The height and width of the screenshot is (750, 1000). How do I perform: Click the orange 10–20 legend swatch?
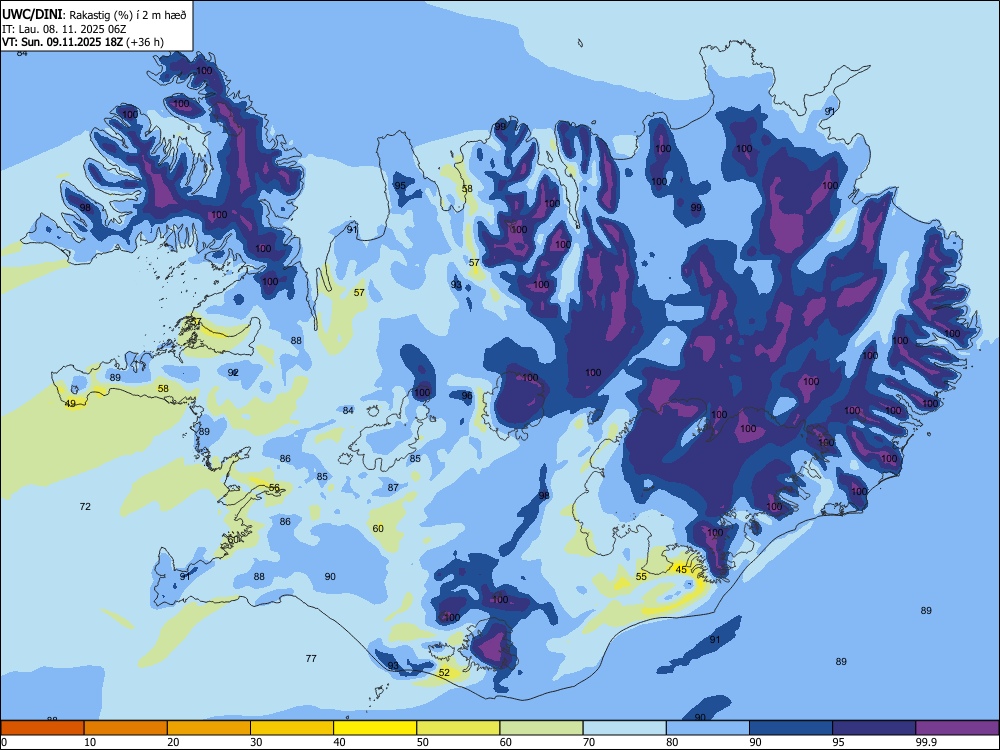click(x=126, y=728)
